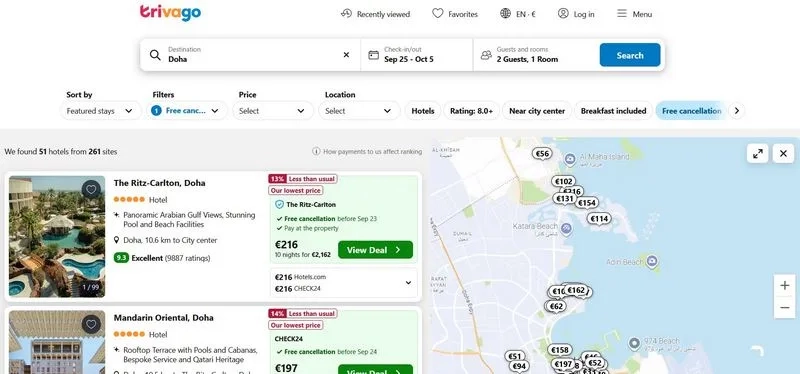This screenshot has width=800, height=374.
Task: Open Mandarin Oriental, Doha hotel title
Action: point(165,318)
